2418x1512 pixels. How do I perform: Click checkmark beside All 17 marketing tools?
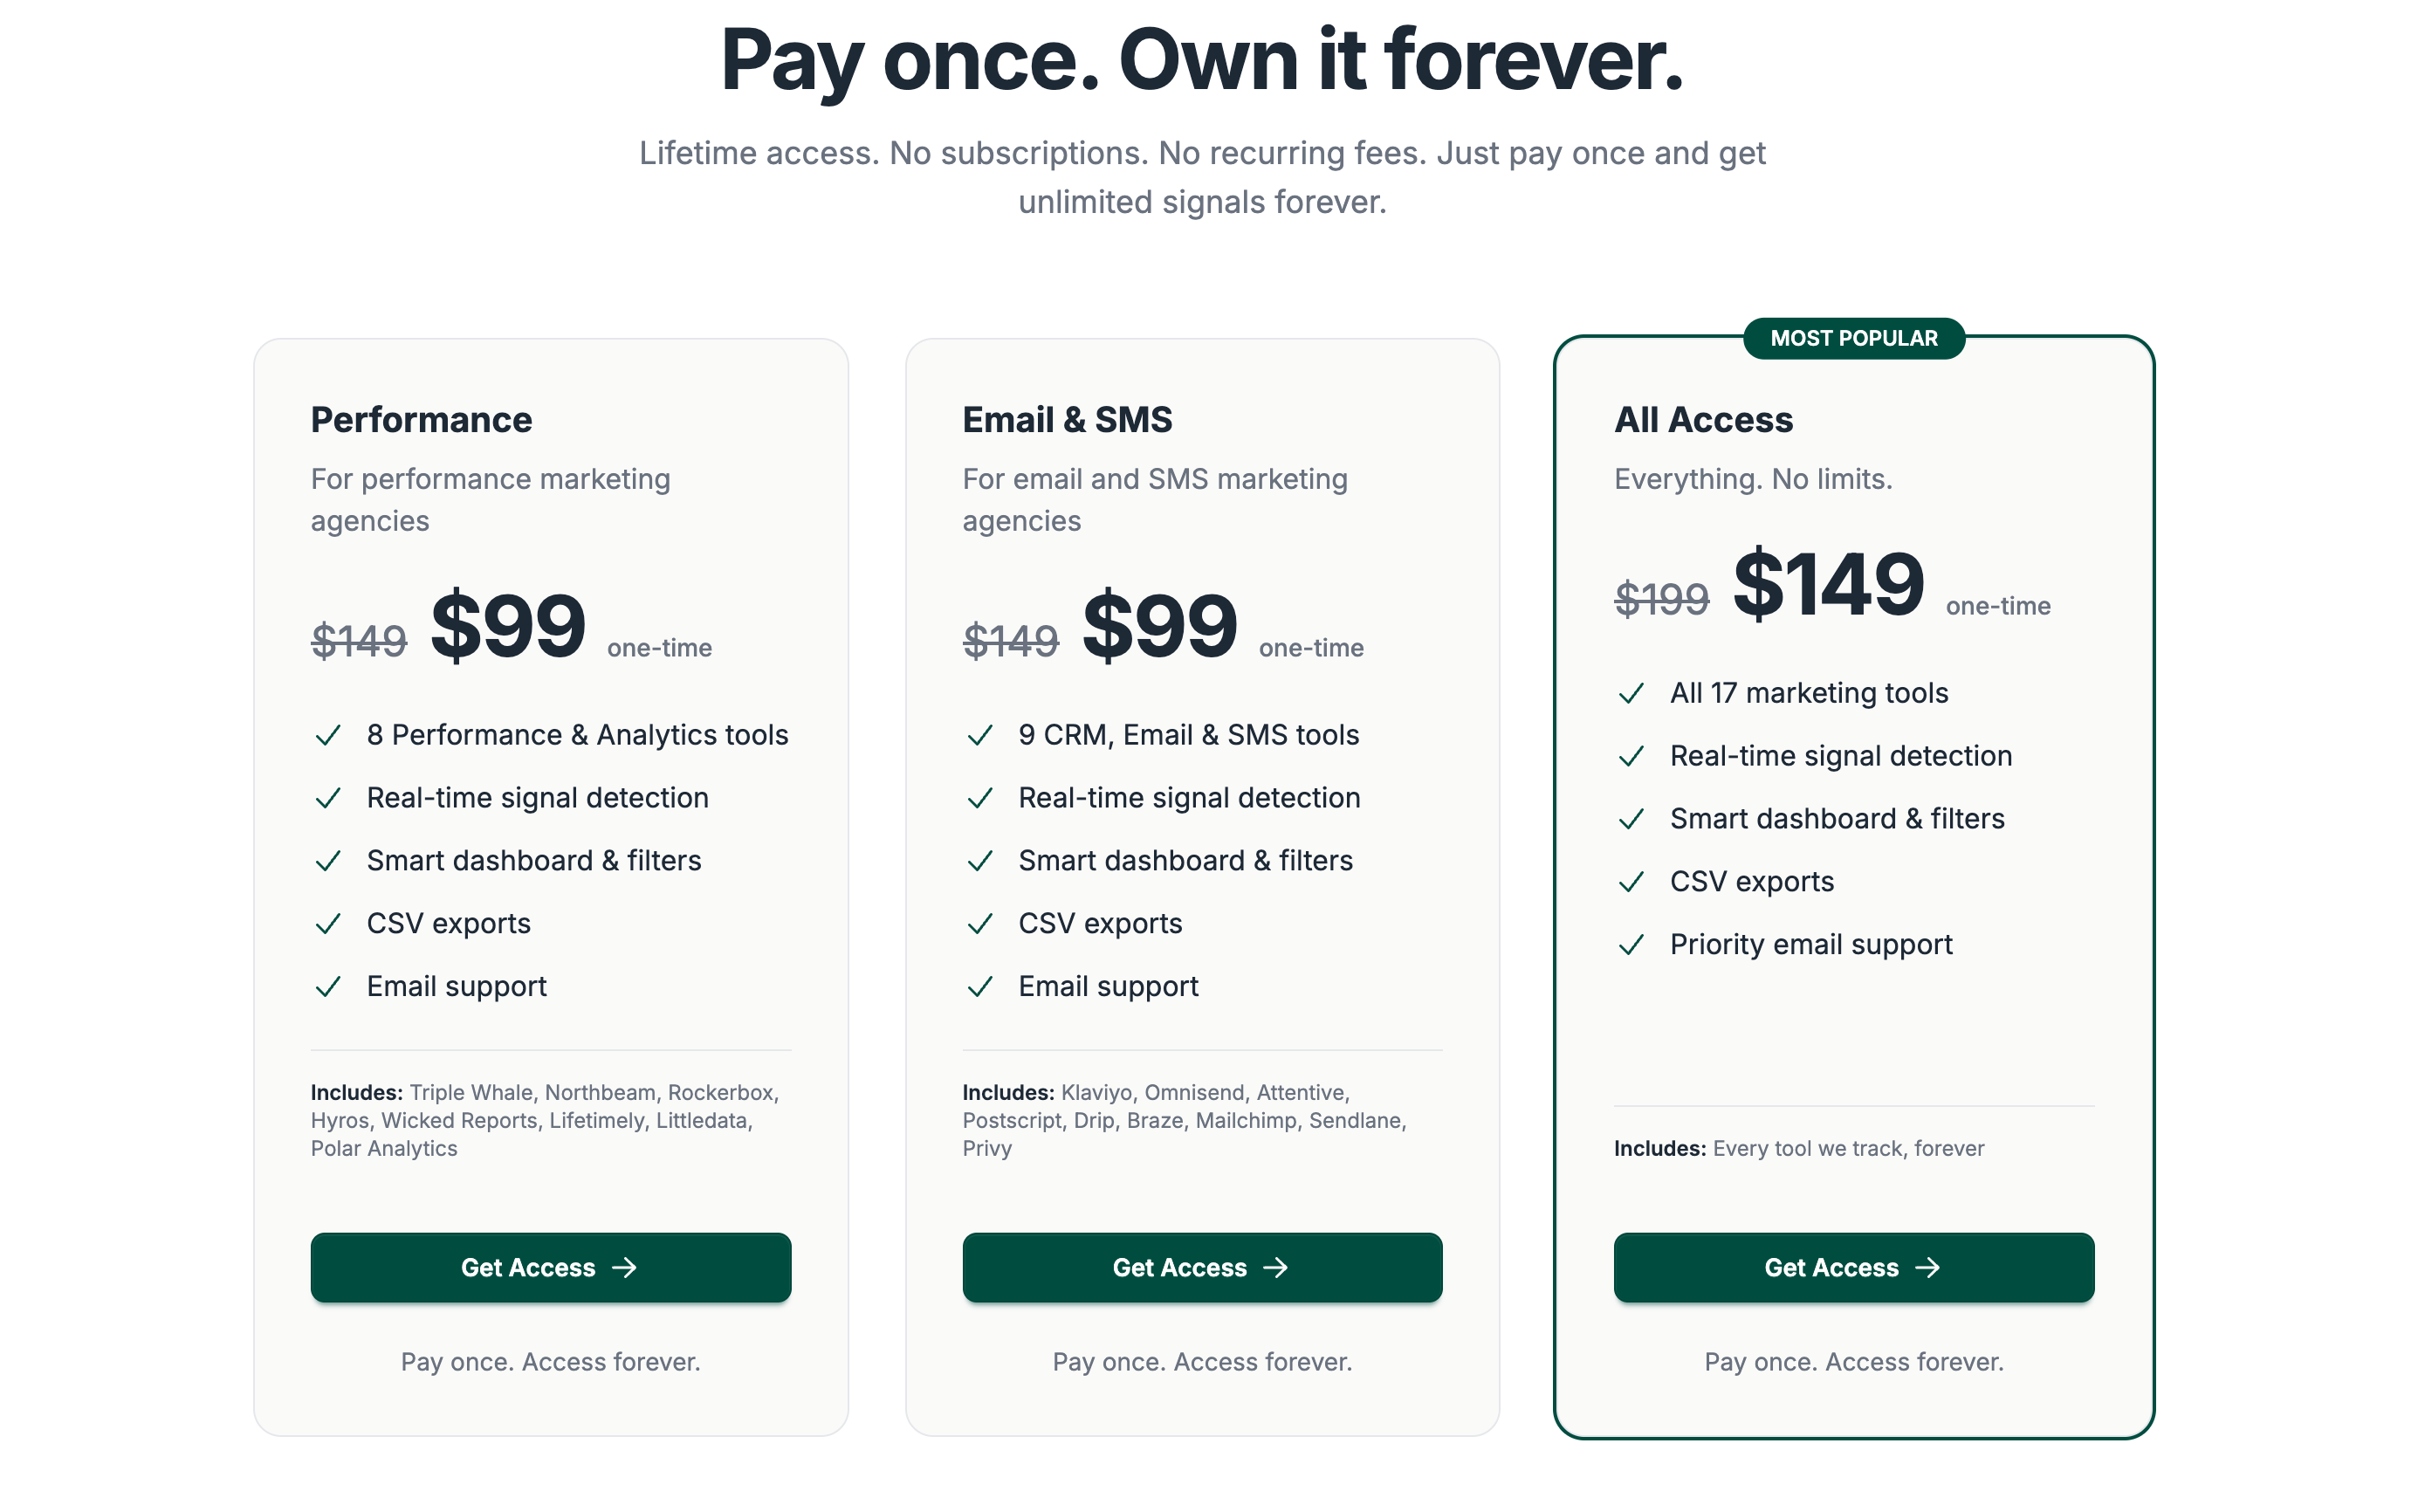[x=1631, y=694]
